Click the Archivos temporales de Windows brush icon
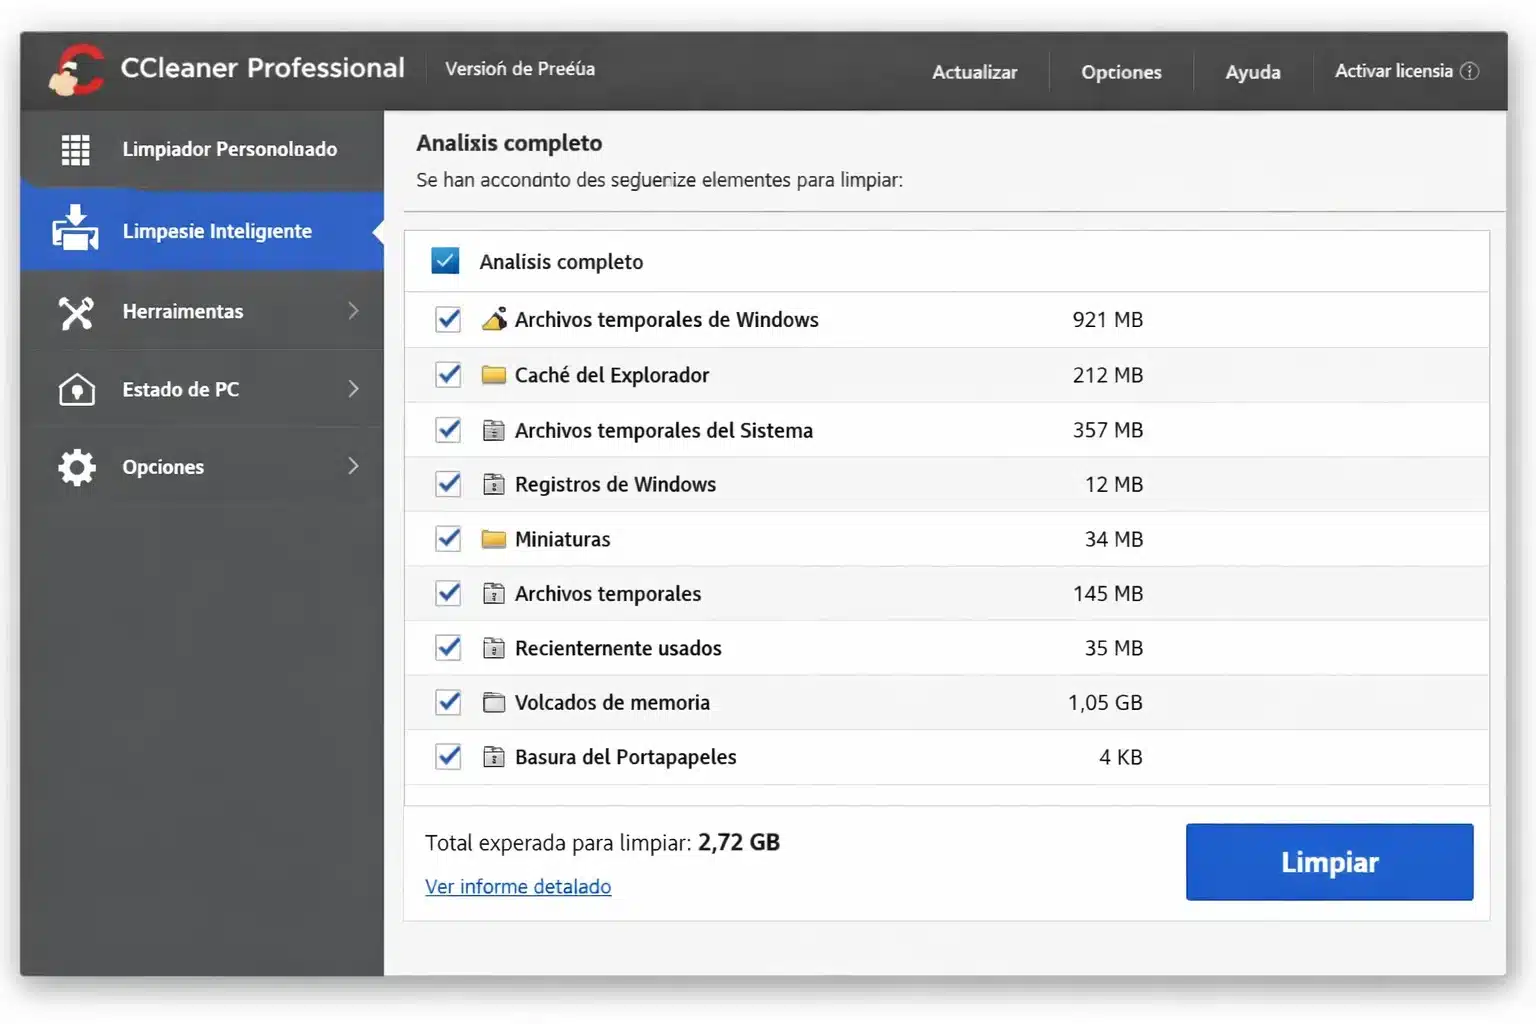 [x=494, y=319]
